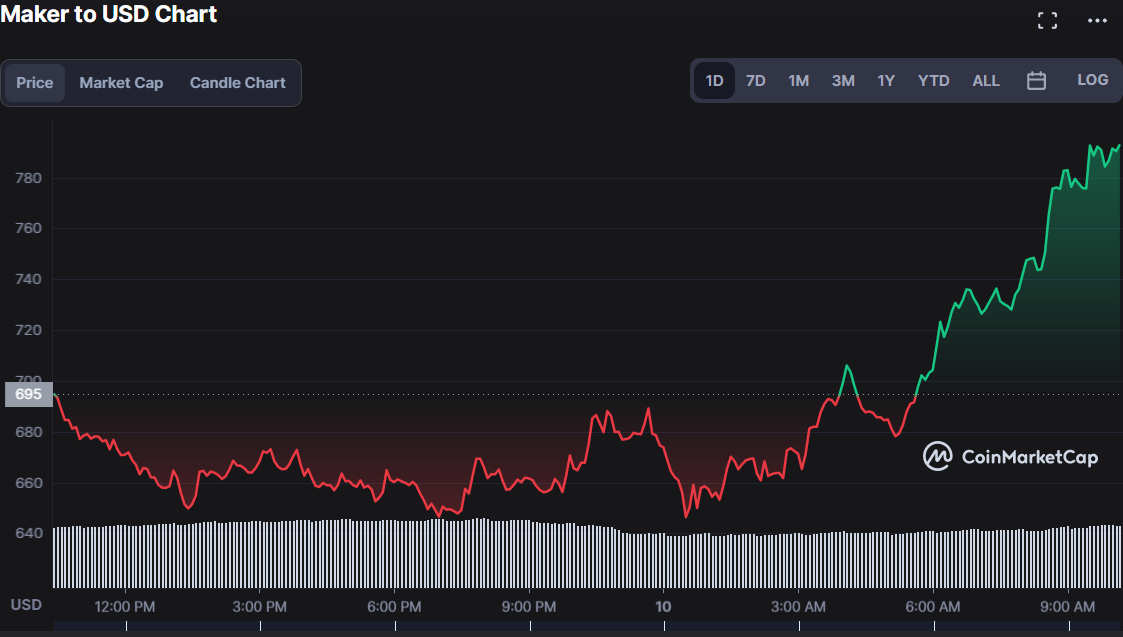Image resolution: width=1123 pixels, height=637 pixels.
Task: Select the 3M time range
Action: (x=843, y=81)
